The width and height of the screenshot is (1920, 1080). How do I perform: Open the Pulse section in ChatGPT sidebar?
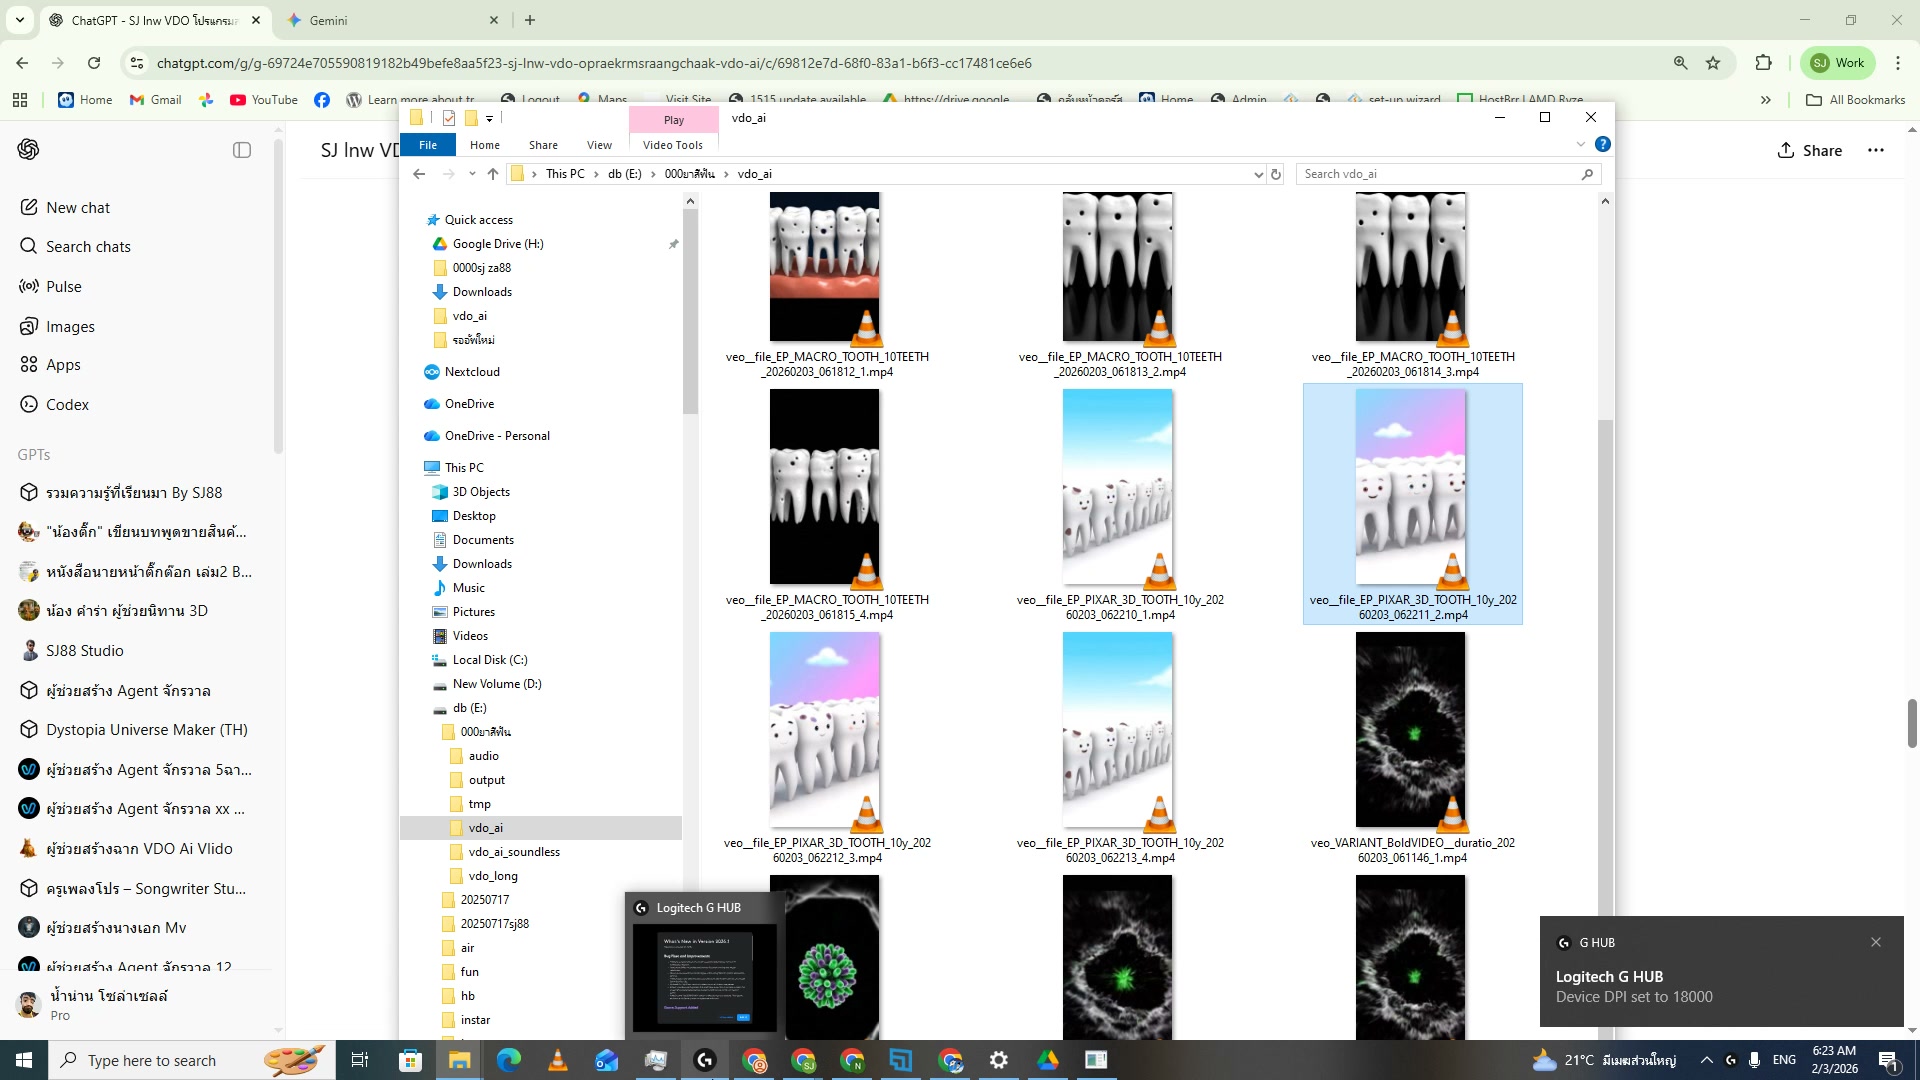(x=64, y=286)
